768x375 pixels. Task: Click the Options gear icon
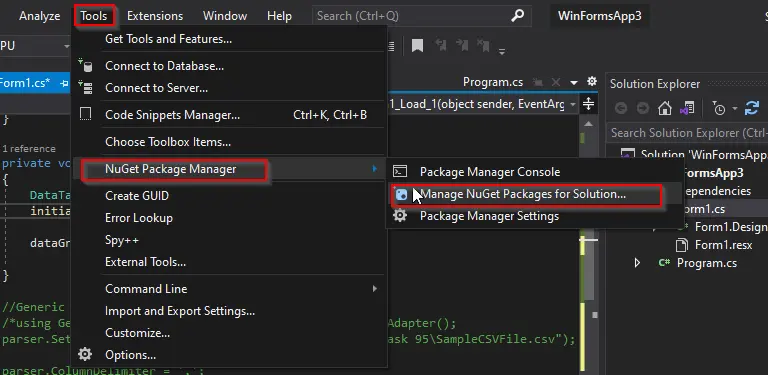(x=85, y=354)
